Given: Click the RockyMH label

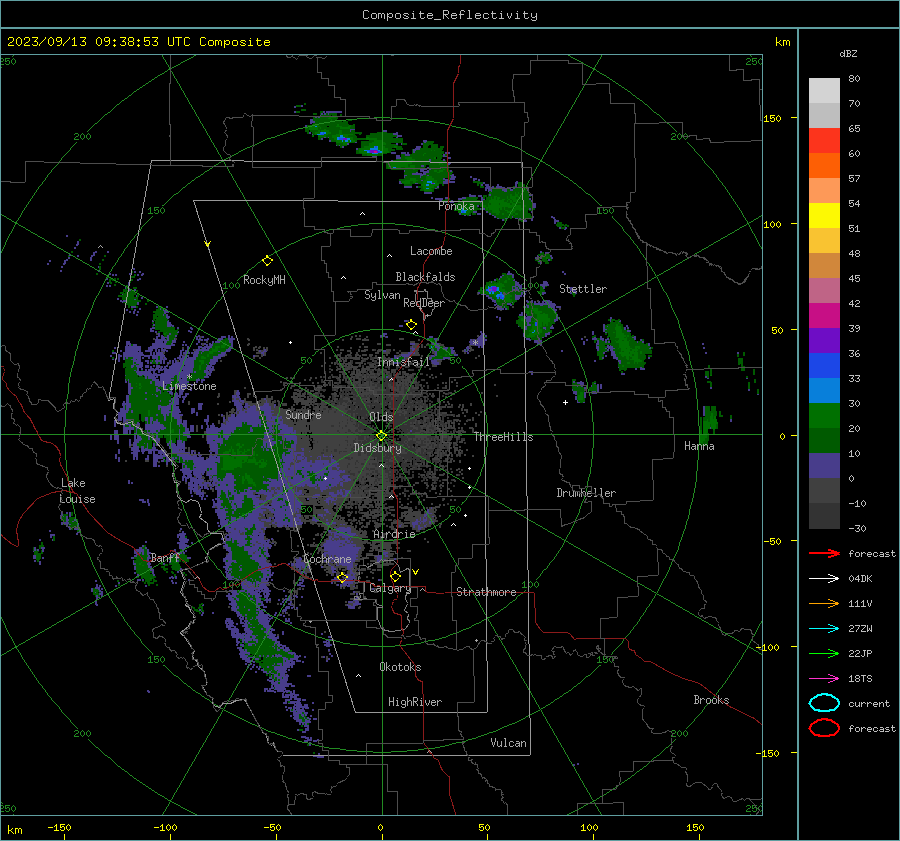Looking at the screenshot, I should coord(264,280).
